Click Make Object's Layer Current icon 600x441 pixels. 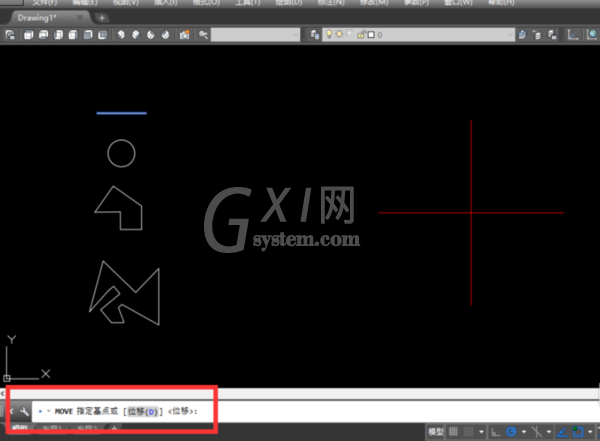[522, 35]
